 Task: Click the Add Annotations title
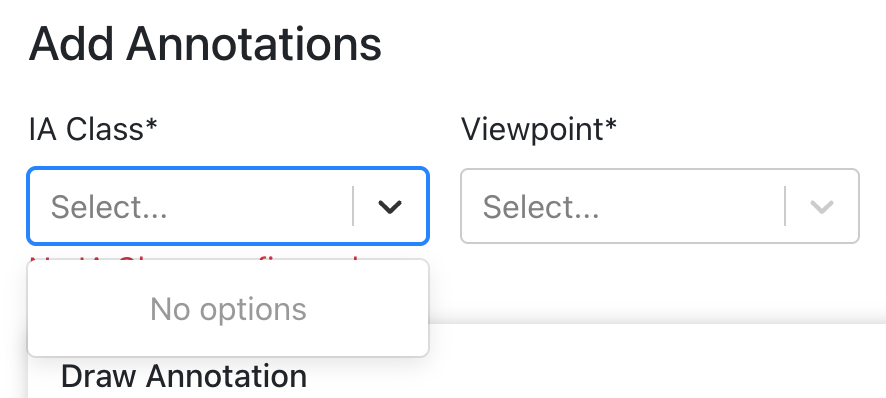[205, 44]
